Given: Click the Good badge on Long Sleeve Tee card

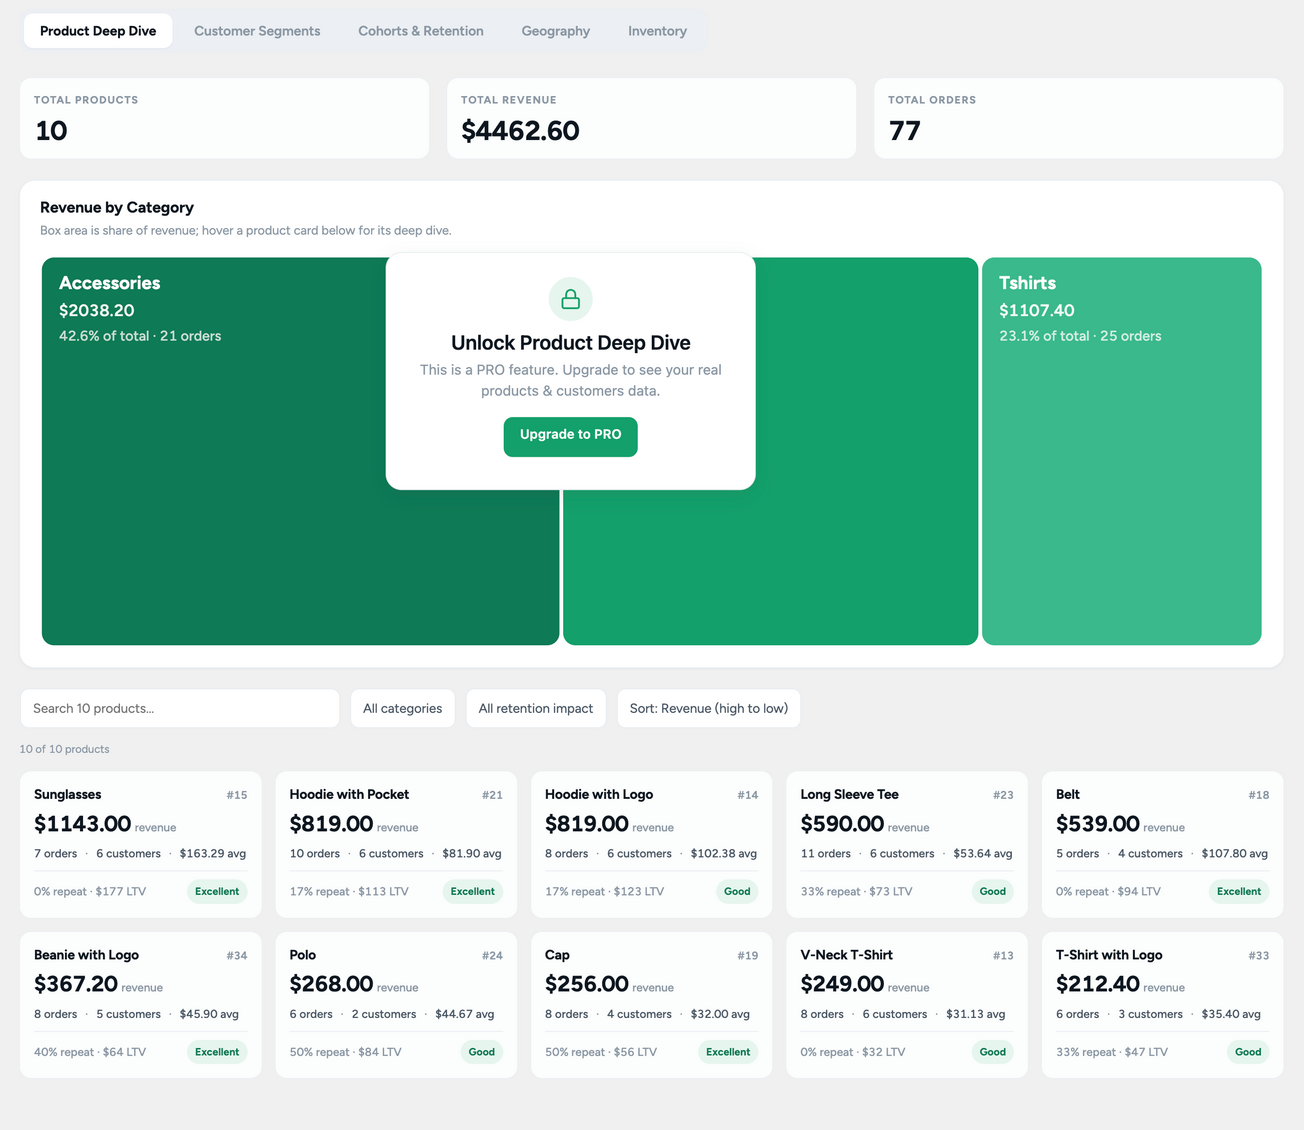Looking at the screenshot, I should [x=993, y=891].
